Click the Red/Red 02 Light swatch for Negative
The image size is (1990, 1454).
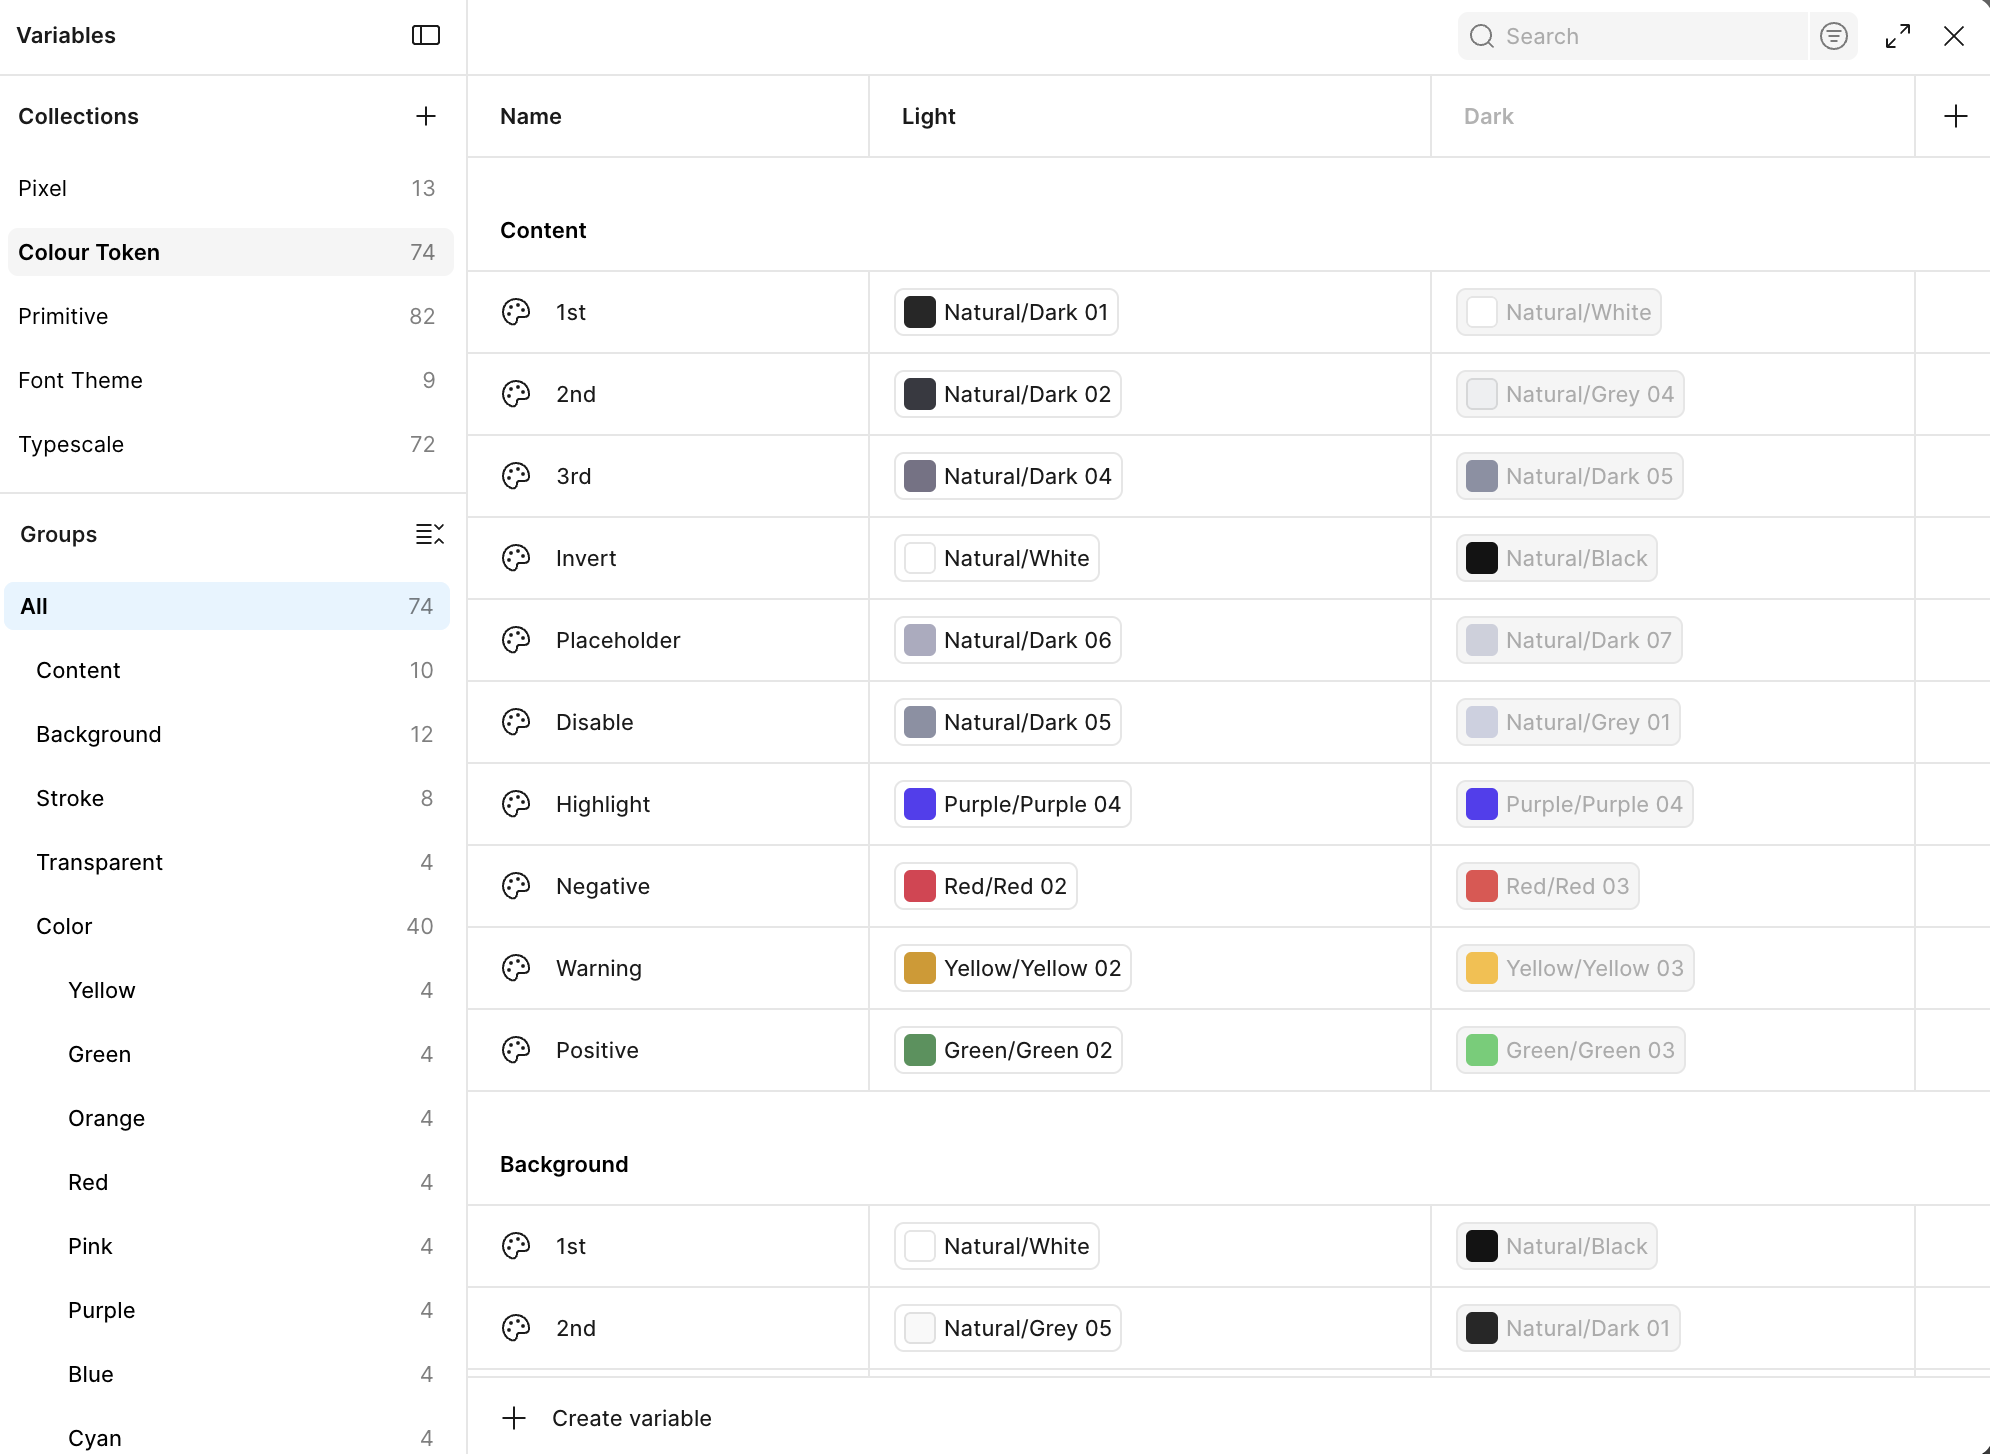coord(920,886)
